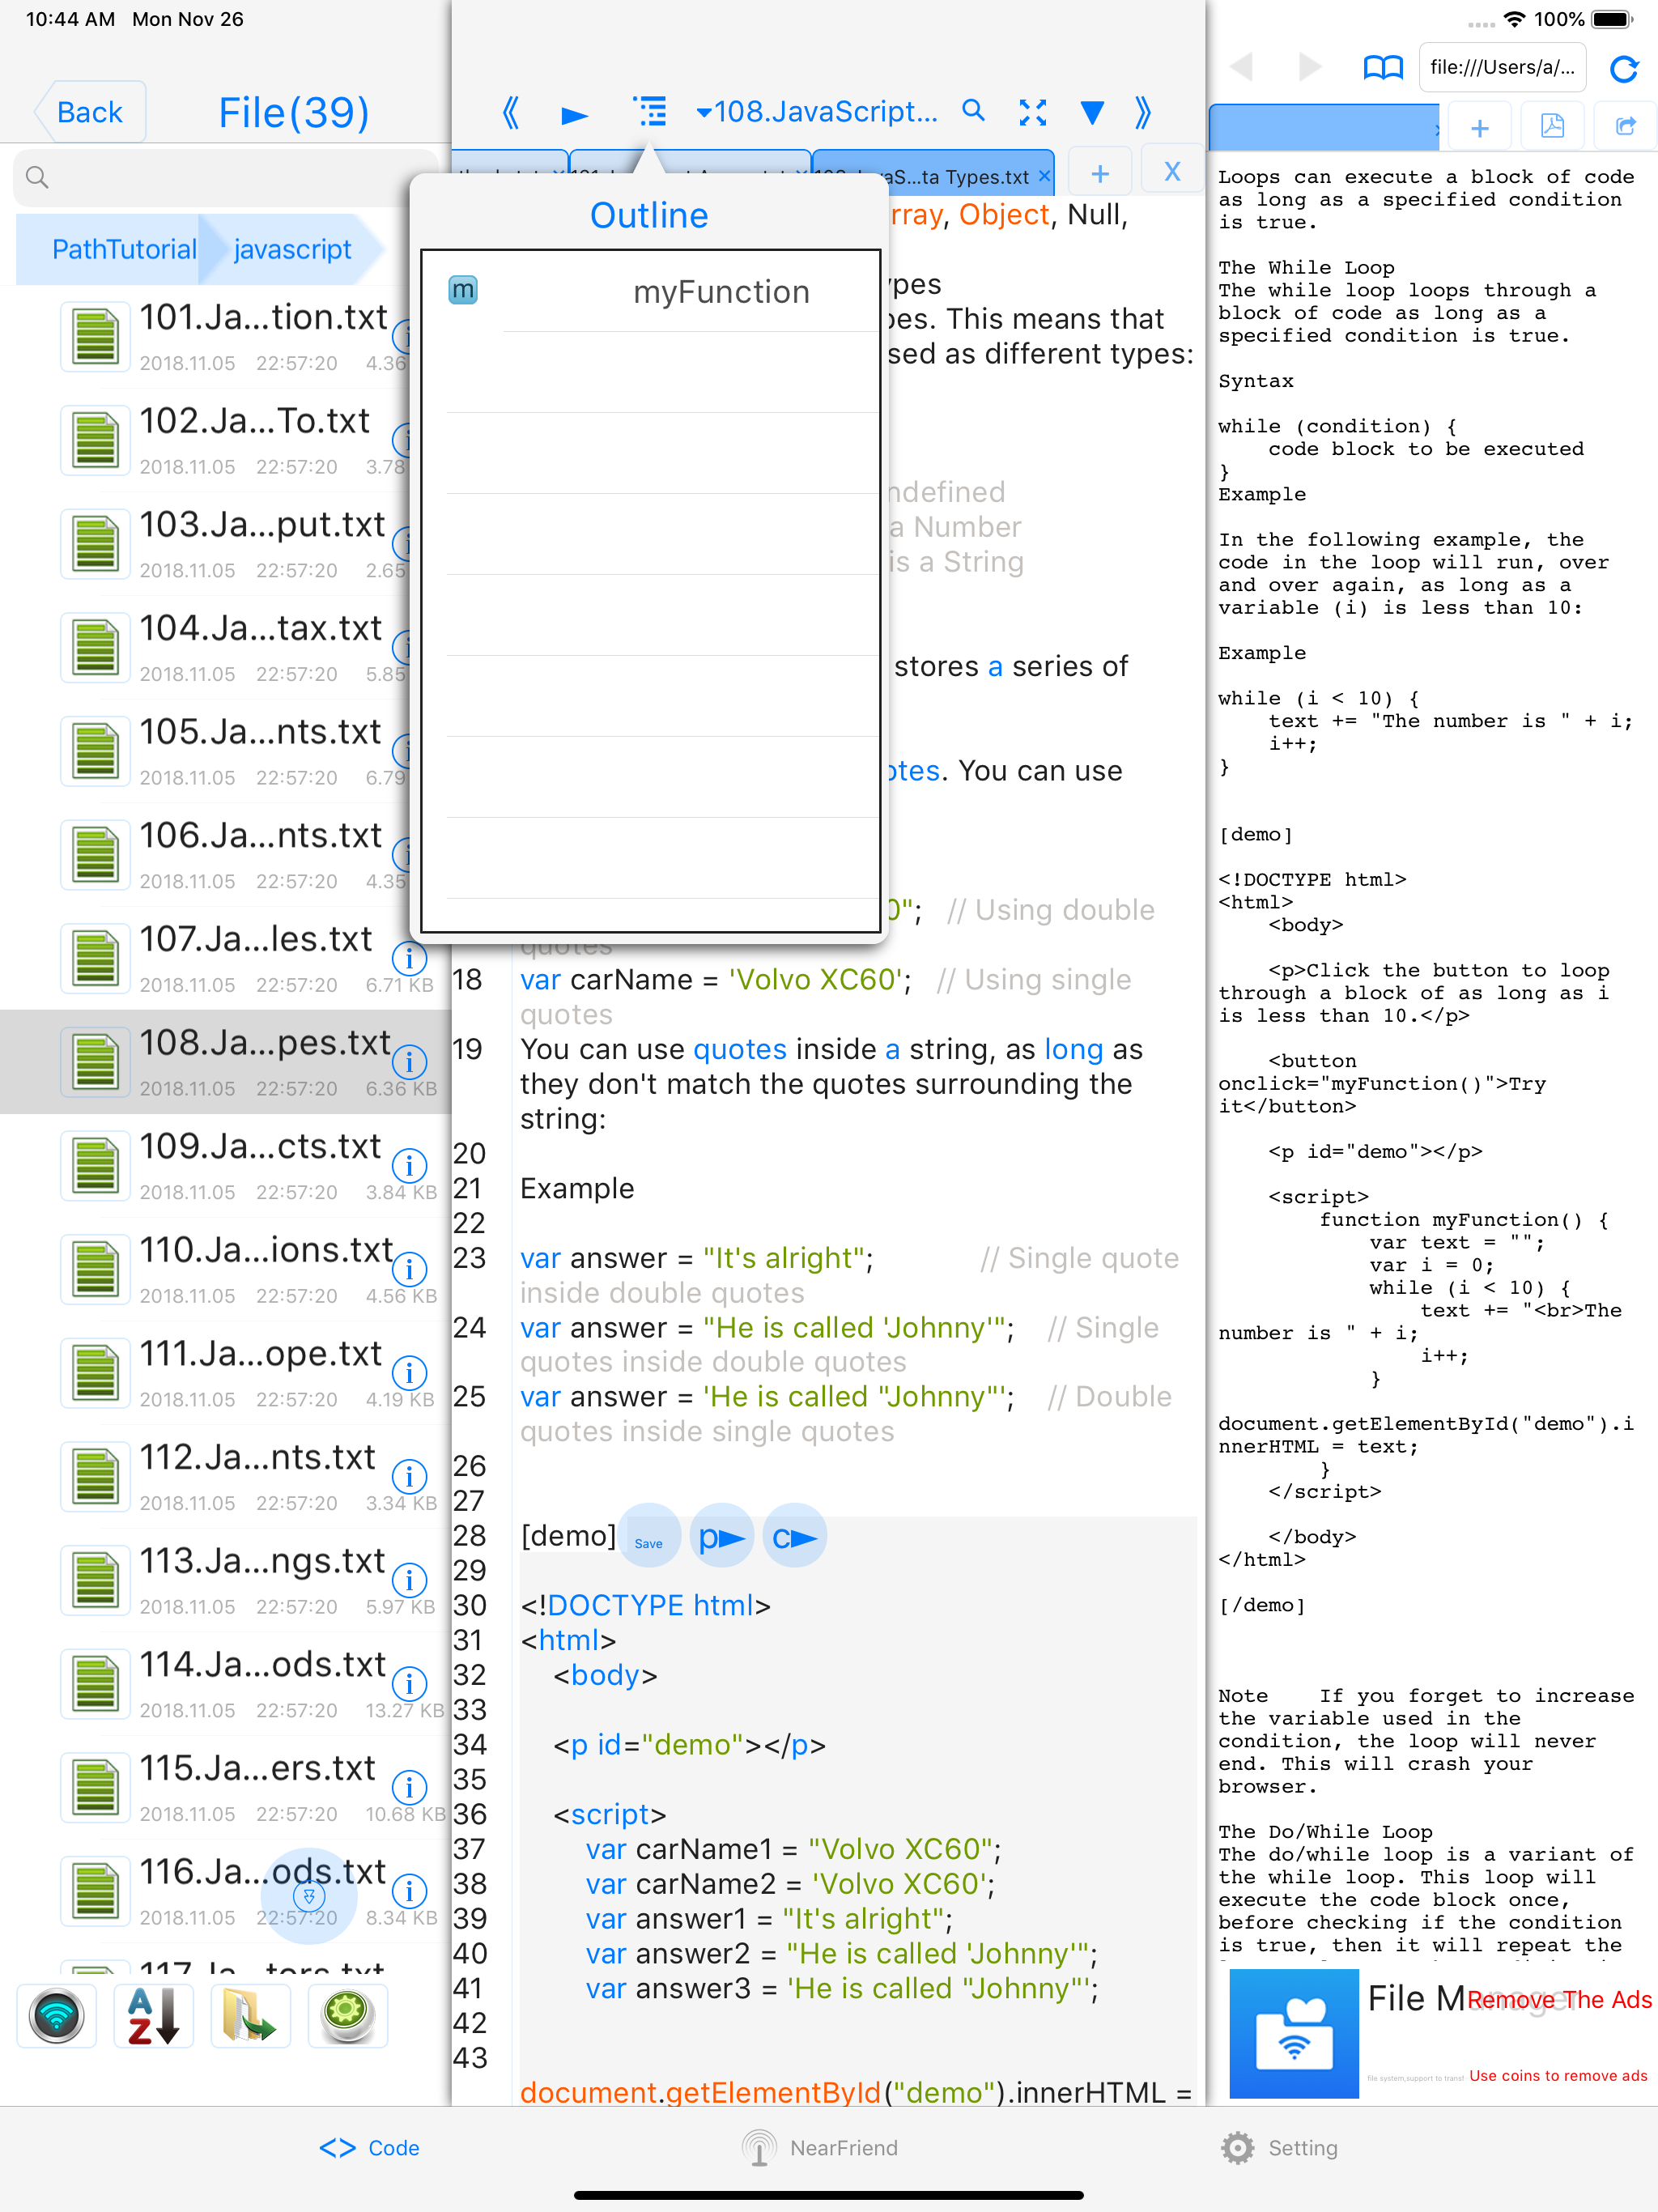Screen dimensions: 1658x2212
Task: Add a new editor tab
Action: [x=1100, y=172]
